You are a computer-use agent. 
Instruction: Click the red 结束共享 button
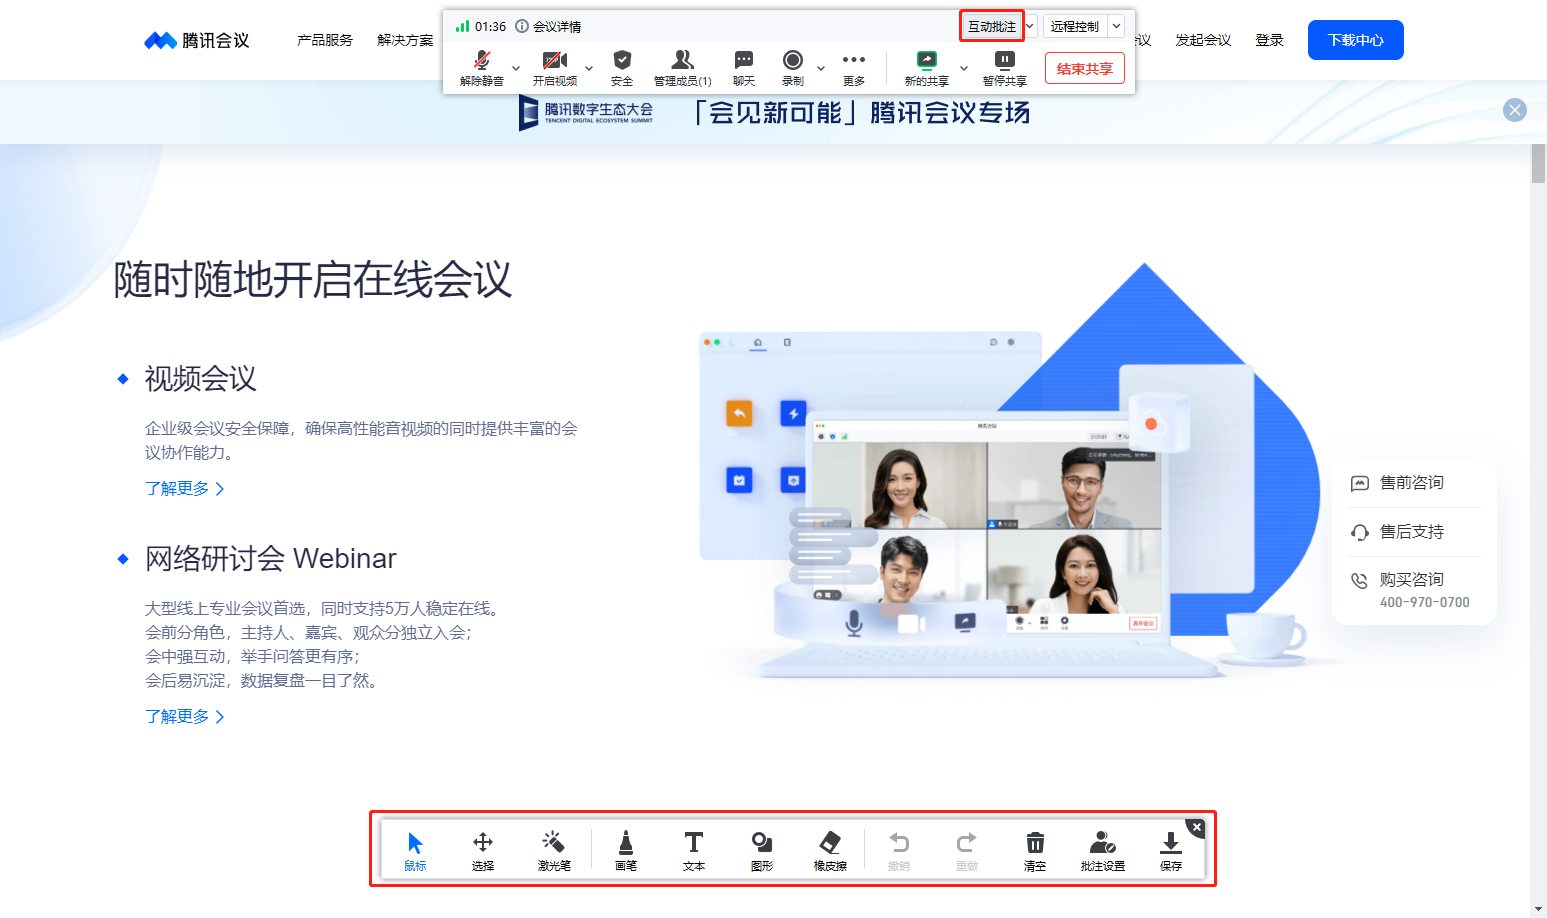(x=1084, y=68)
